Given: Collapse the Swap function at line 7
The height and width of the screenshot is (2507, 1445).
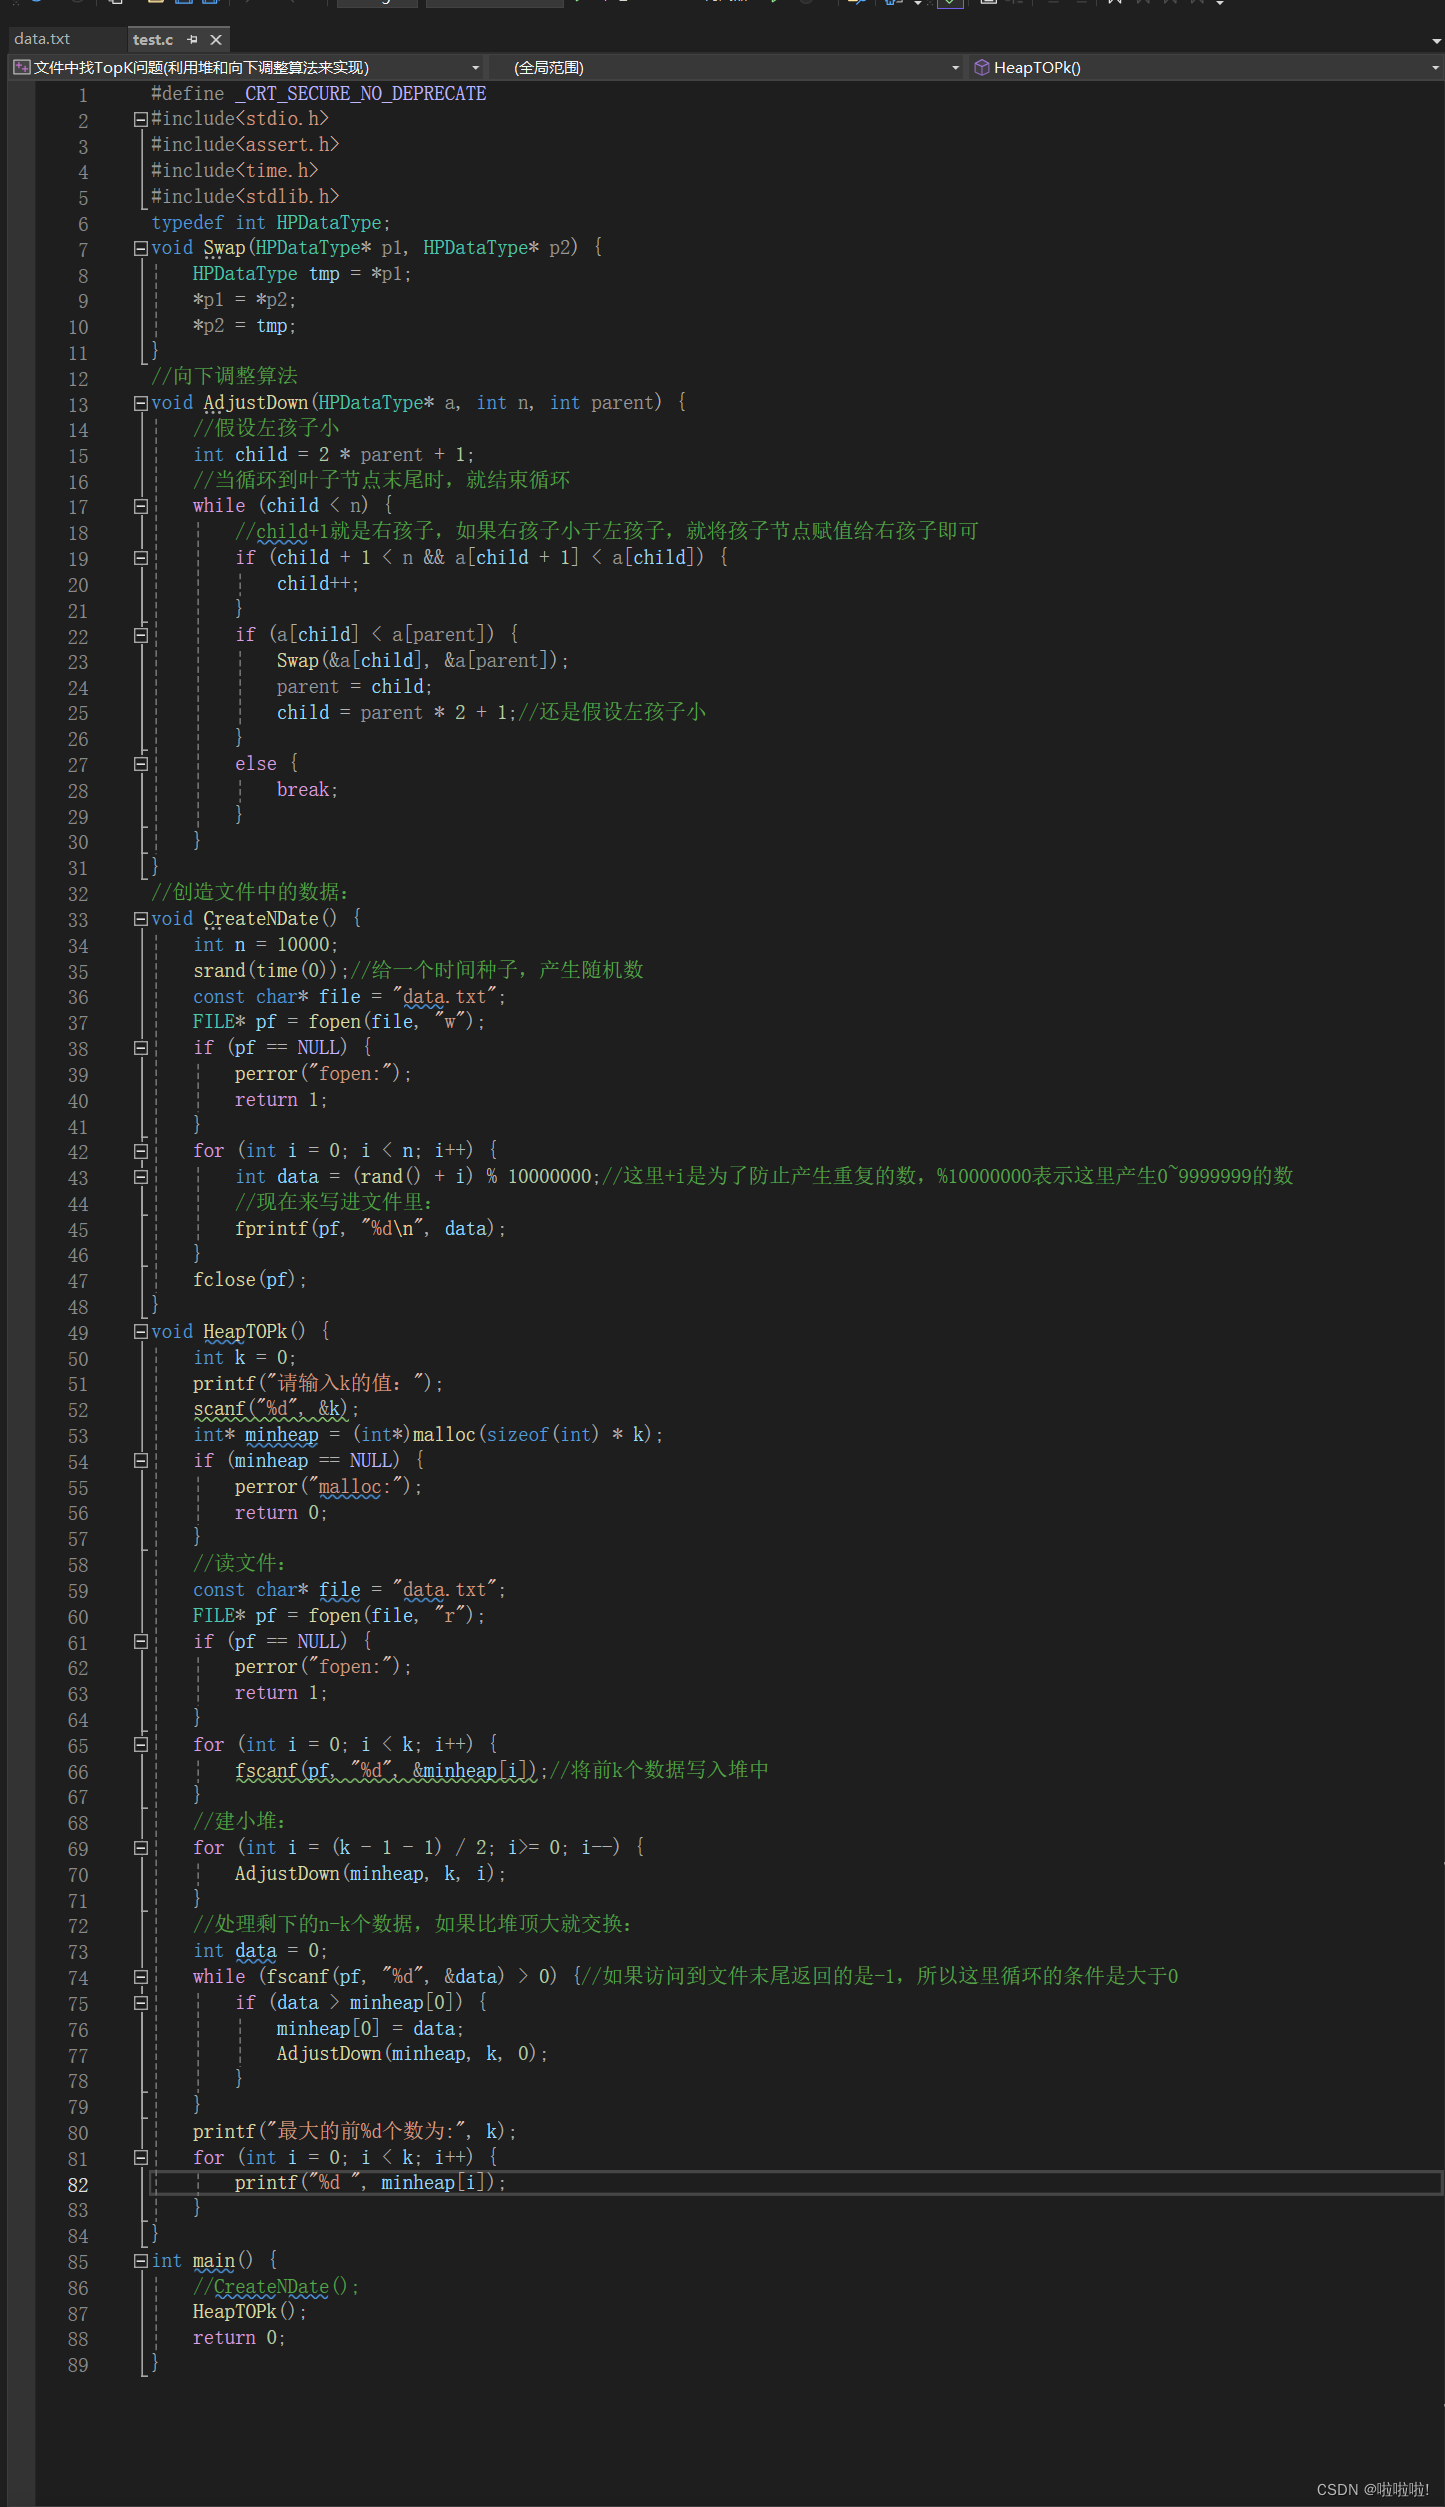Looking at the screenshot, I should pos(141,248).
